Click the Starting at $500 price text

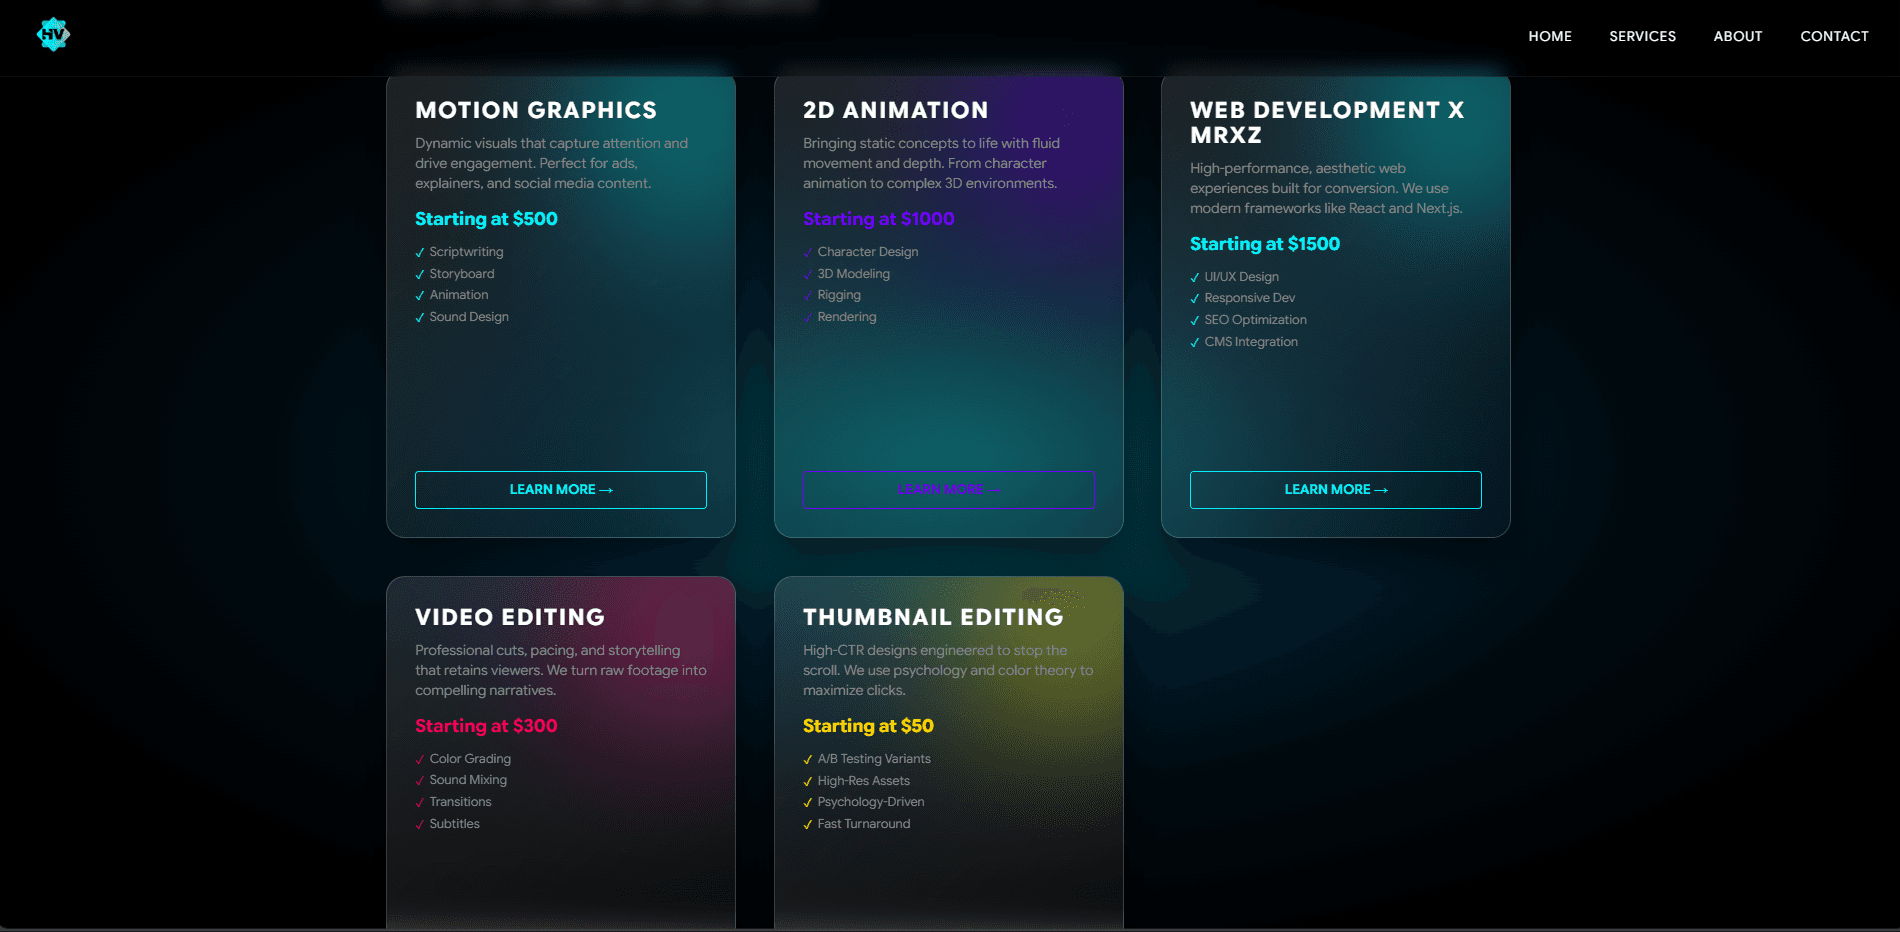coord(486,219)
